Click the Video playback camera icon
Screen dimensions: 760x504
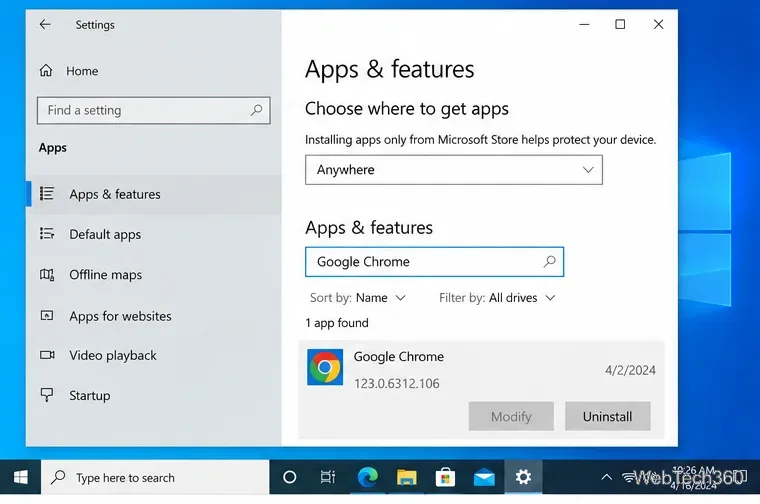click(x=47, y=355)
